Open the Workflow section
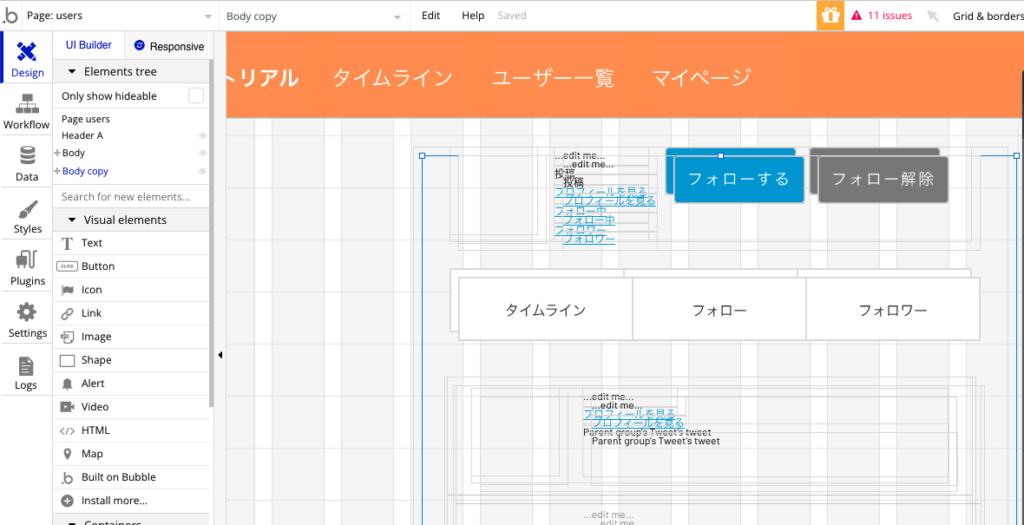The height and width of the screenshot is (525, 1024). (x=26, y=111)
